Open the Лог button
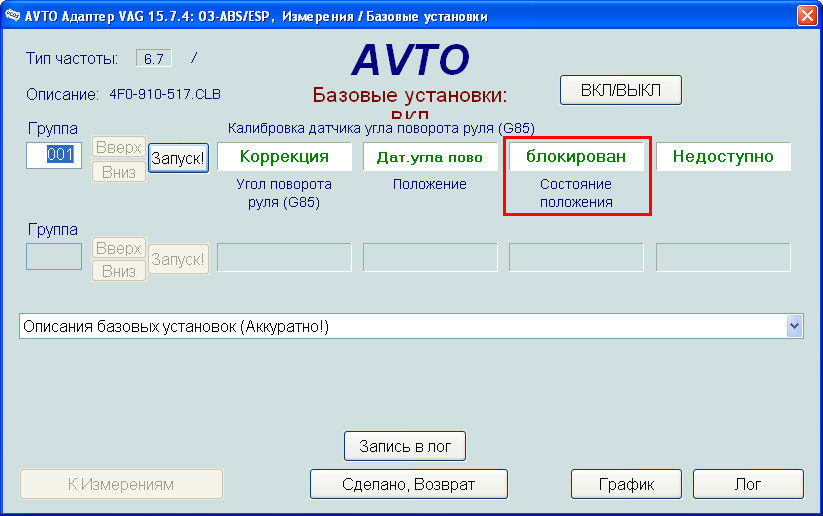This screenshot has width=823, height=516. coord(748,484)
